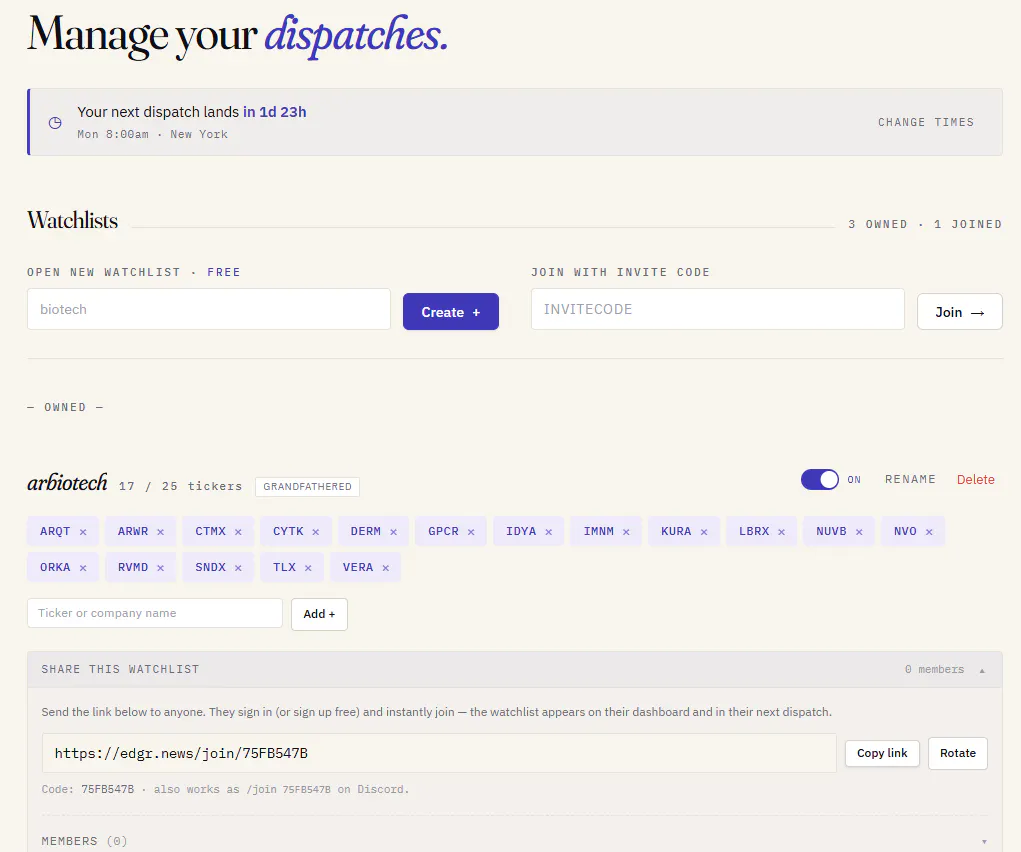The width and height of the screenshot is (1021, 852).
Task: Click the '17 / 25 tickers' count
Action: [180, 487]
